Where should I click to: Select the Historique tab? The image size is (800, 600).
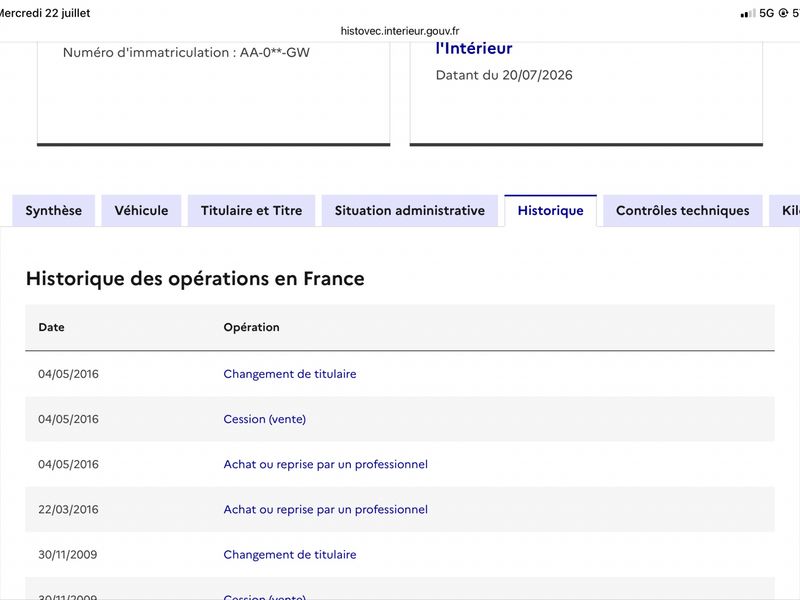click(x=551, y=211)
